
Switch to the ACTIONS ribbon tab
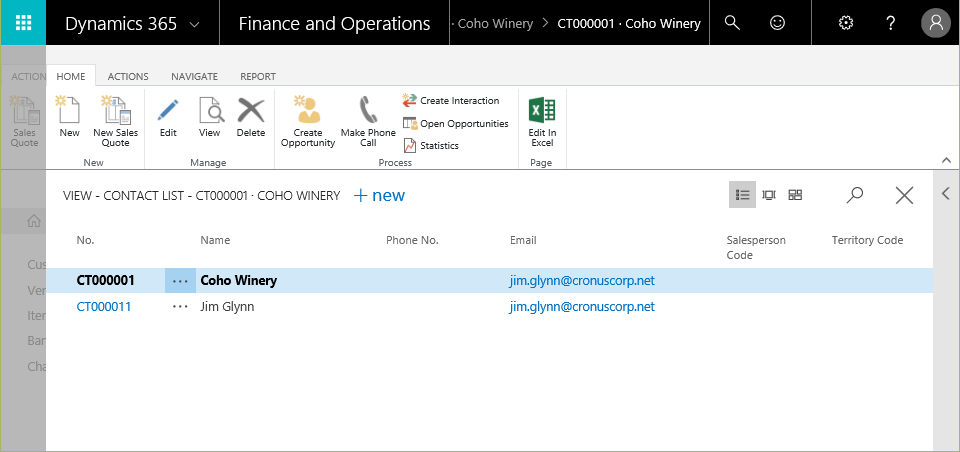pyautogui.click(x=128, y=77)
